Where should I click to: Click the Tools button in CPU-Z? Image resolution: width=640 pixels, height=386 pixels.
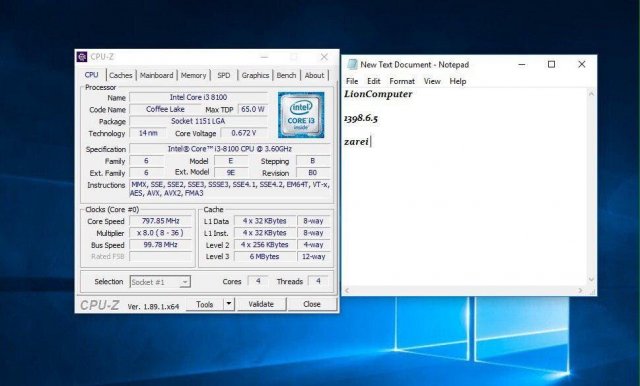click(x=204, y=304)
